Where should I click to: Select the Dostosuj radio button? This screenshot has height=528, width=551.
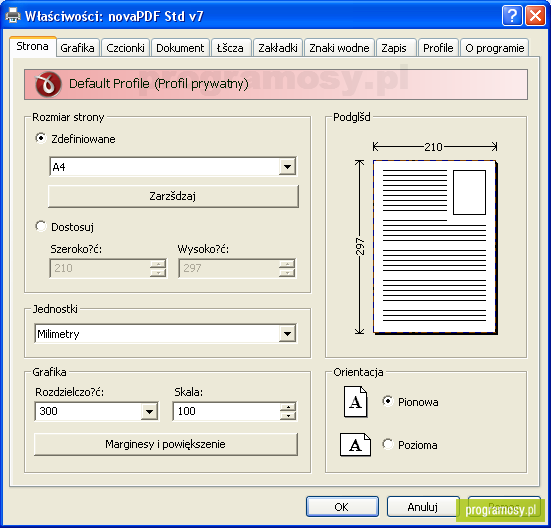click(41, 226)
